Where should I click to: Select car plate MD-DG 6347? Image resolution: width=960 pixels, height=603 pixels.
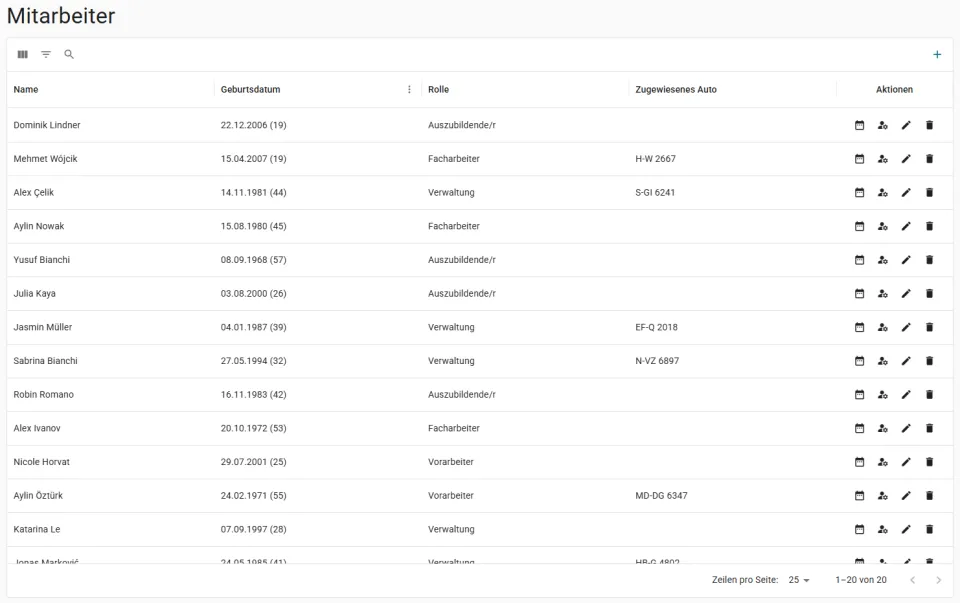click(661, 495)
